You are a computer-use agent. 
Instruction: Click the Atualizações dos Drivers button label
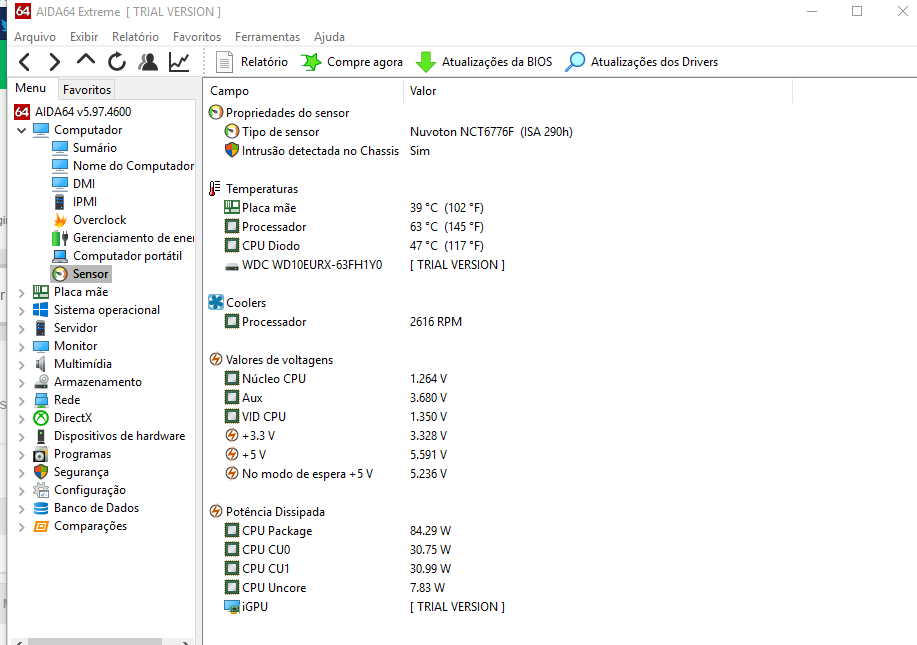pos(654,62)
